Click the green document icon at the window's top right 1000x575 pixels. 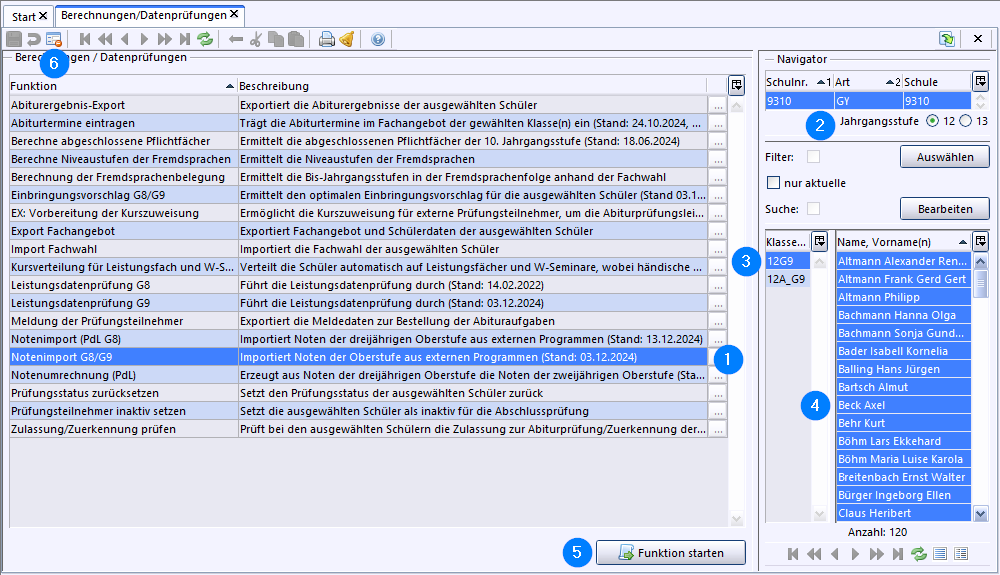tap(947, 39)
